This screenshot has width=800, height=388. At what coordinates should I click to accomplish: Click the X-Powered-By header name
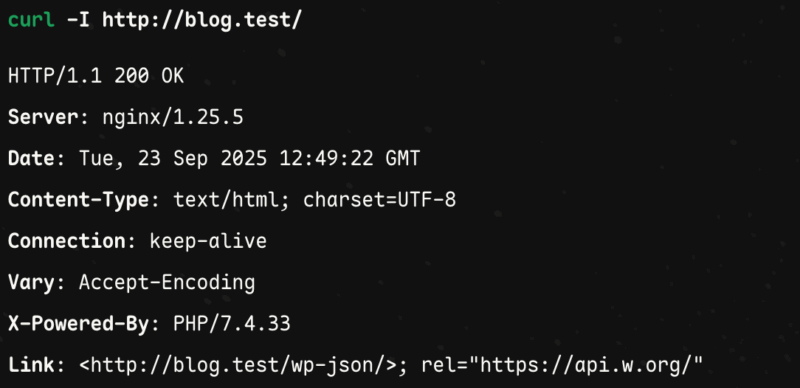coord(79,324)
